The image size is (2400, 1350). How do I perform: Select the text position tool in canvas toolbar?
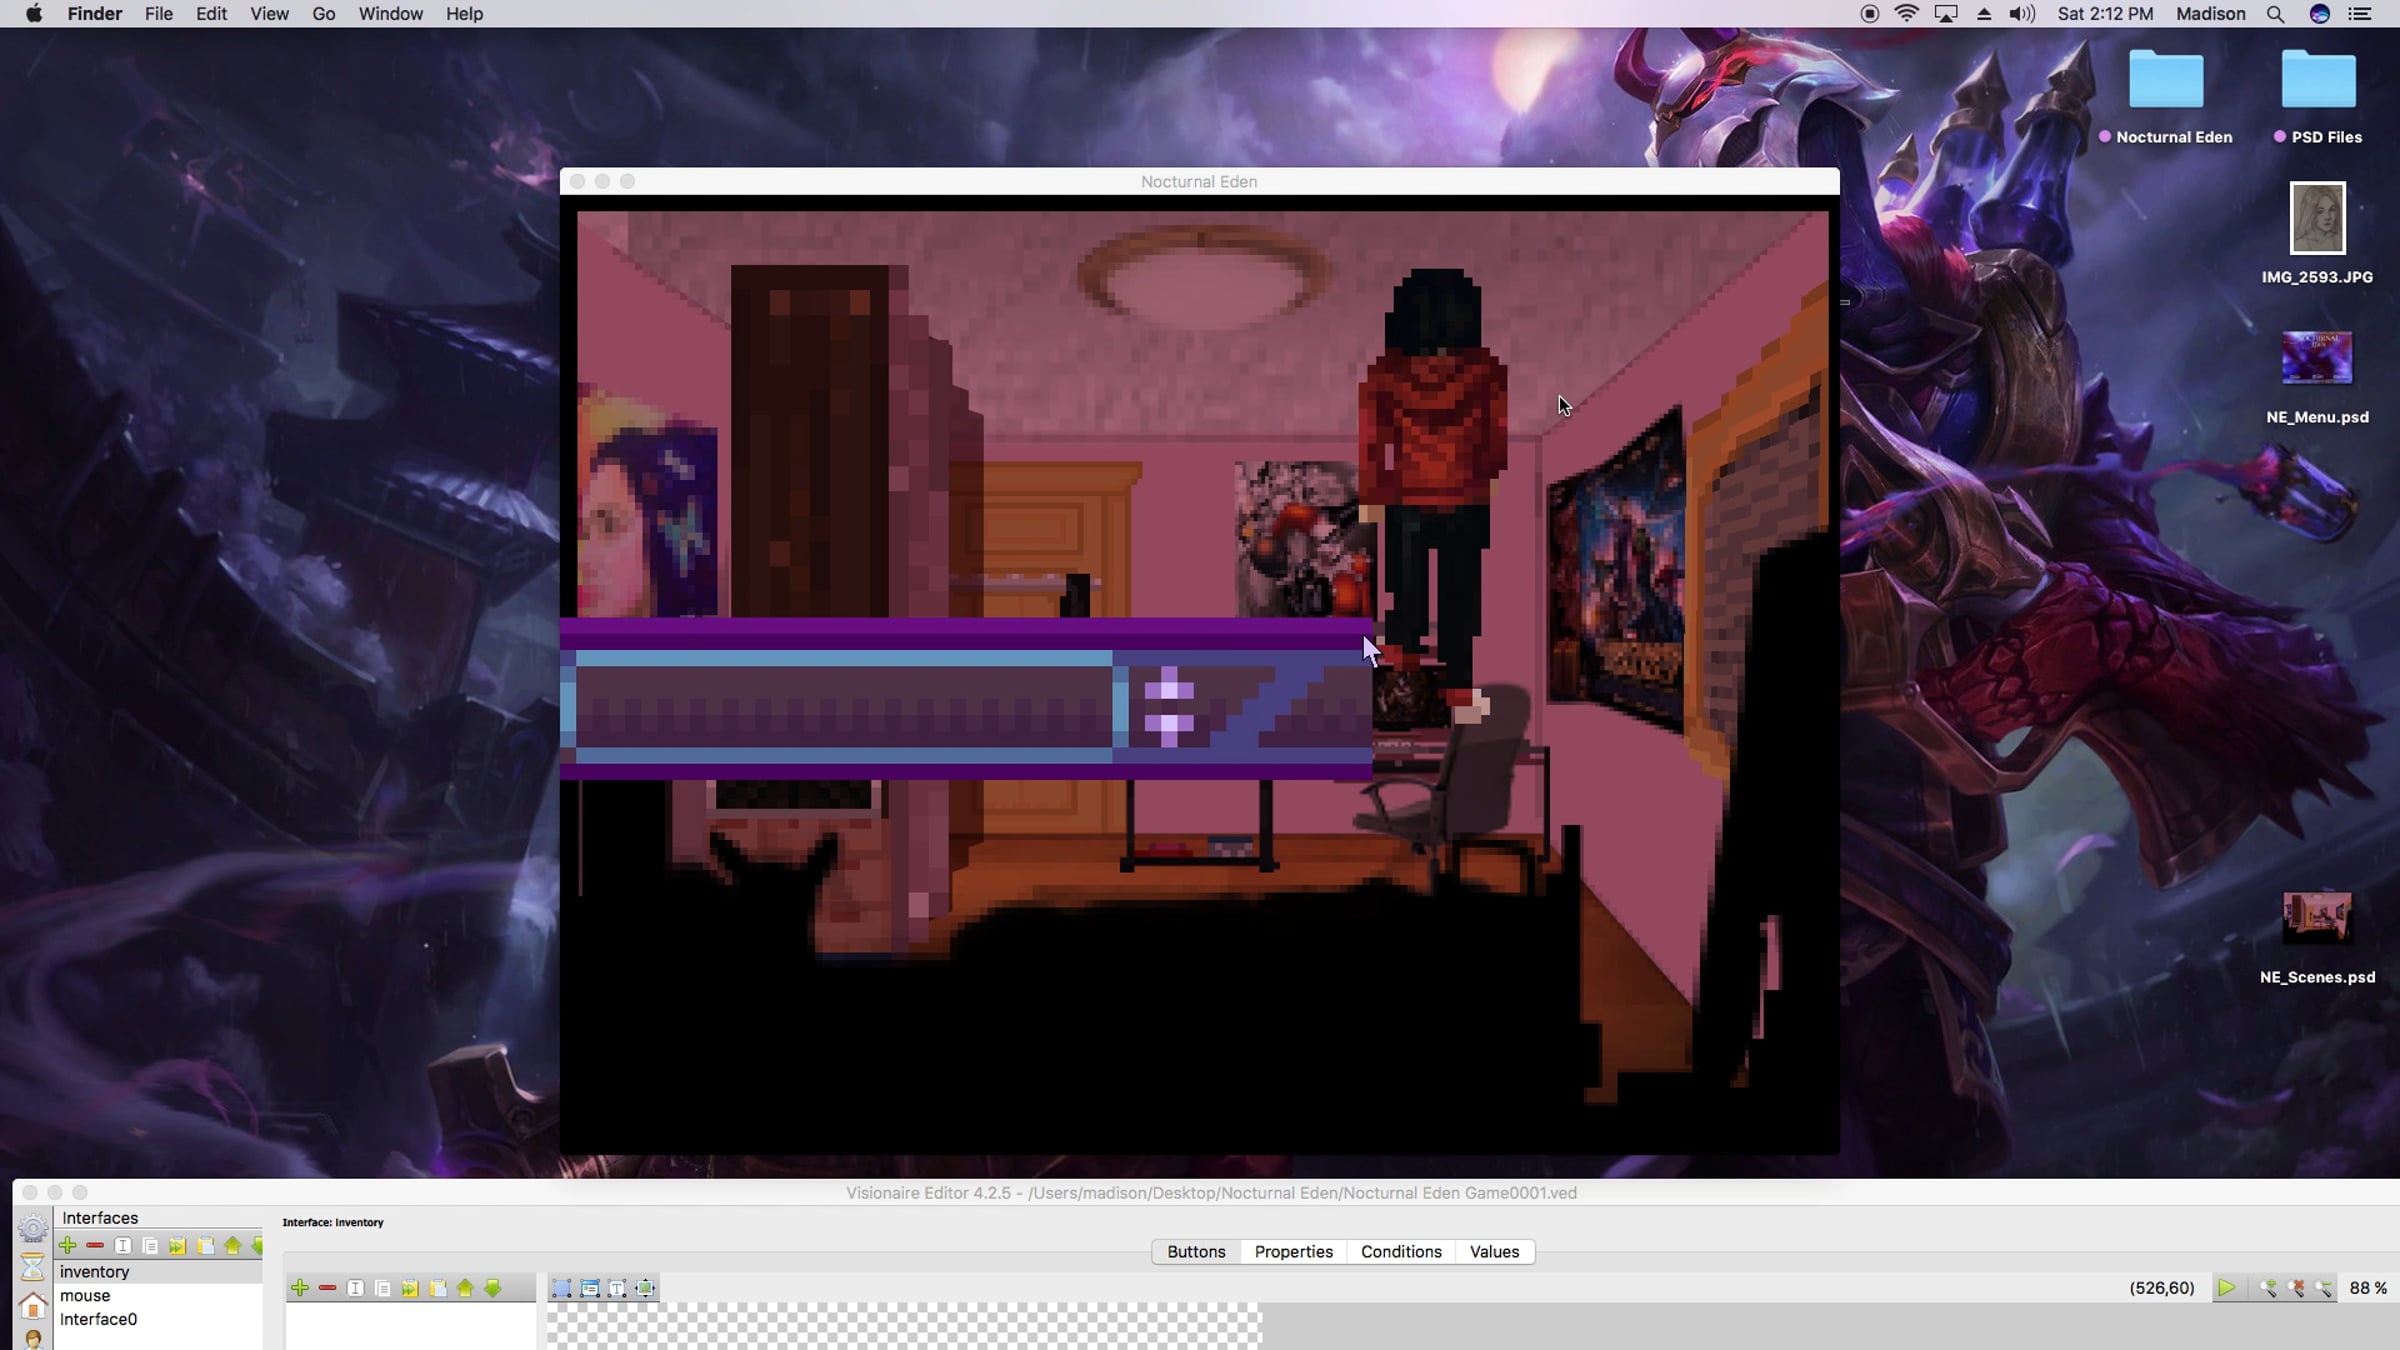point(618,1288)
